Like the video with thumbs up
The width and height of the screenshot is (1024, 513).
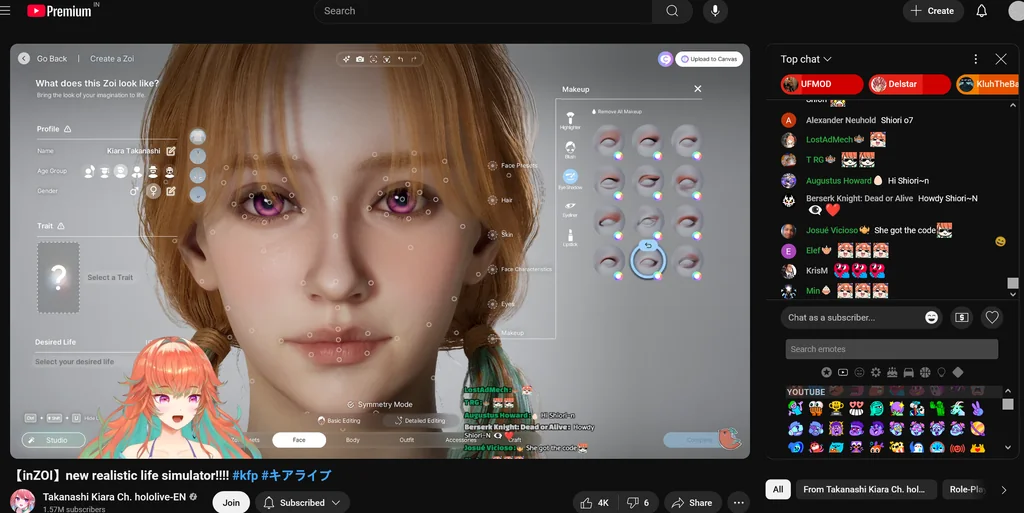tap(594, 503)
